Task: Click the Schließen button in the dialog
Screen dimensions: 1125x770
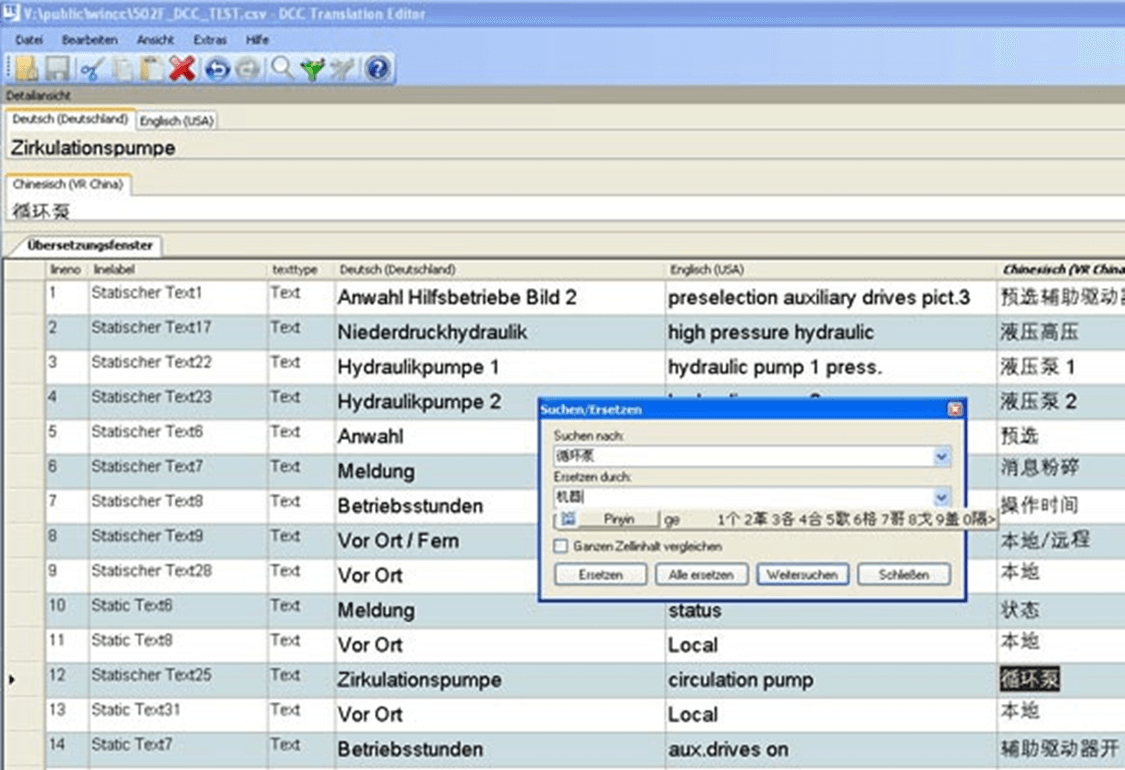Action: click(x=904, y=575)
